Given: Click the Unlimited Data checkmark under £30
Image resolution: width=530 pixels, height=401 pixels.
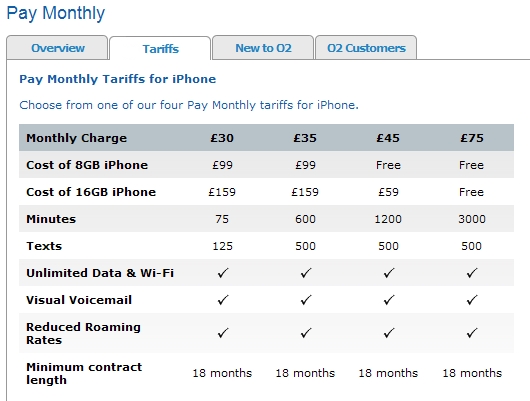Looking at the screenshot, I should [223, 273].
